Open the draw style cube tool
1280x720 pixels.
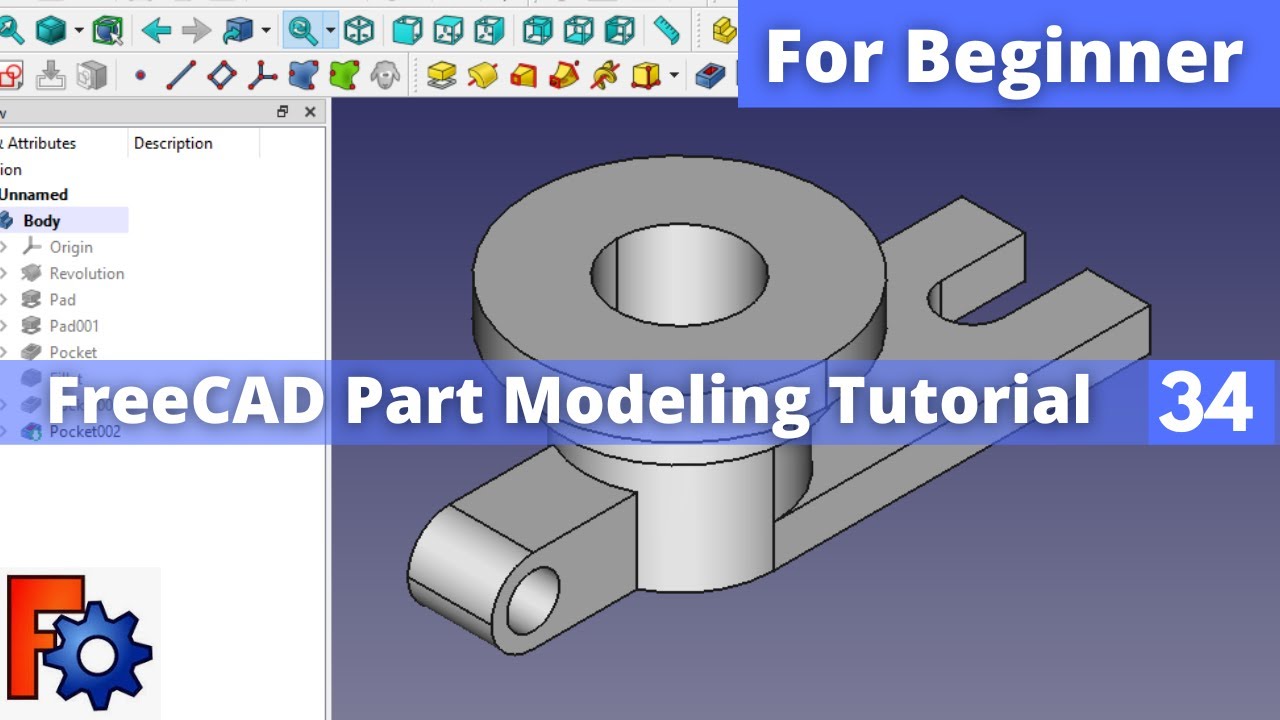51,31
